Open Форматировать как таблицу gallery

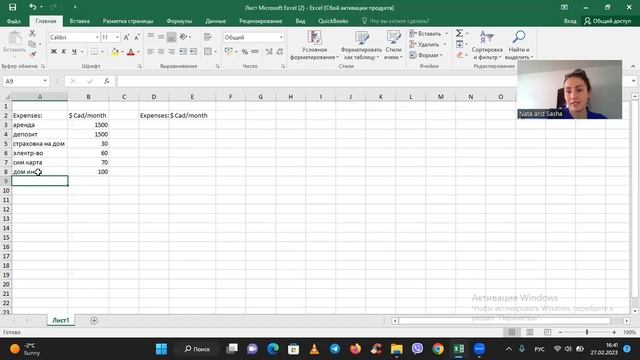pyautogui.click(x=361, y=45)
